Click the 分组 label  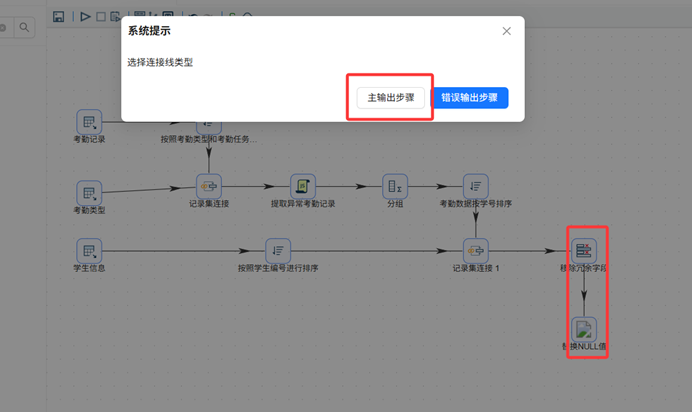395,204
